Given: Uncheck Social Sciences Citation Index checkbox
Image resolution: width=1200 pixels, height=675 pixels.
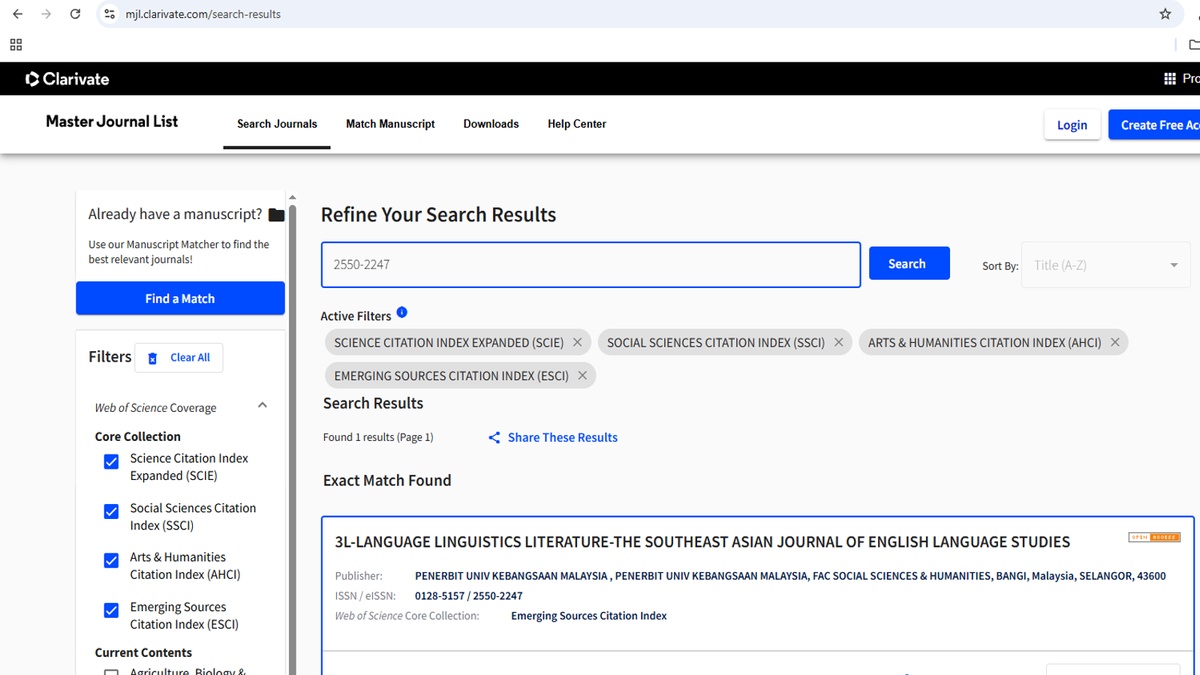Looking at the screenshot, I should (x=111, y=512).
